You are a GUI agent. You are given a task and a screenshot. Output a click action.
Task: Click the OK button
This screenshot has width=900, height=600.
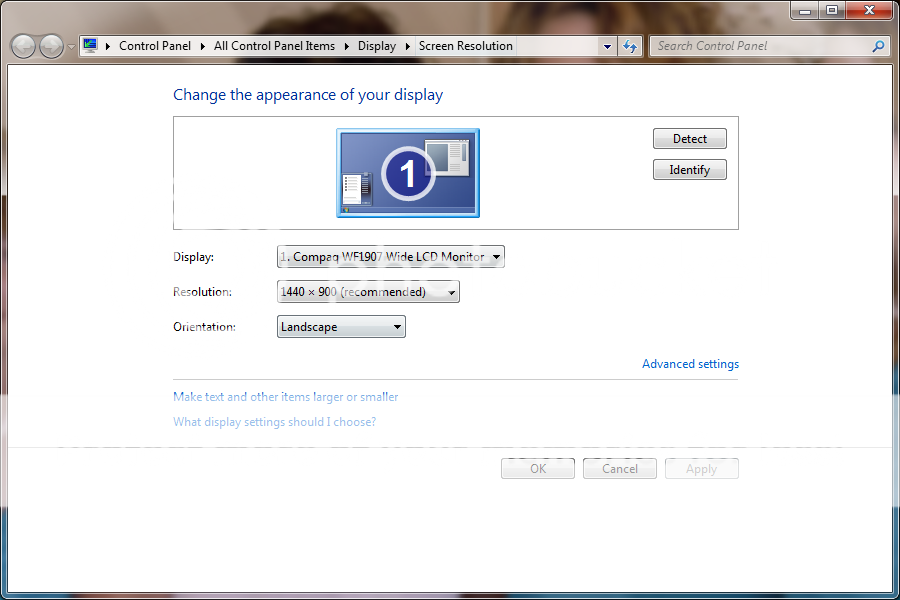(x=538, y=469)
